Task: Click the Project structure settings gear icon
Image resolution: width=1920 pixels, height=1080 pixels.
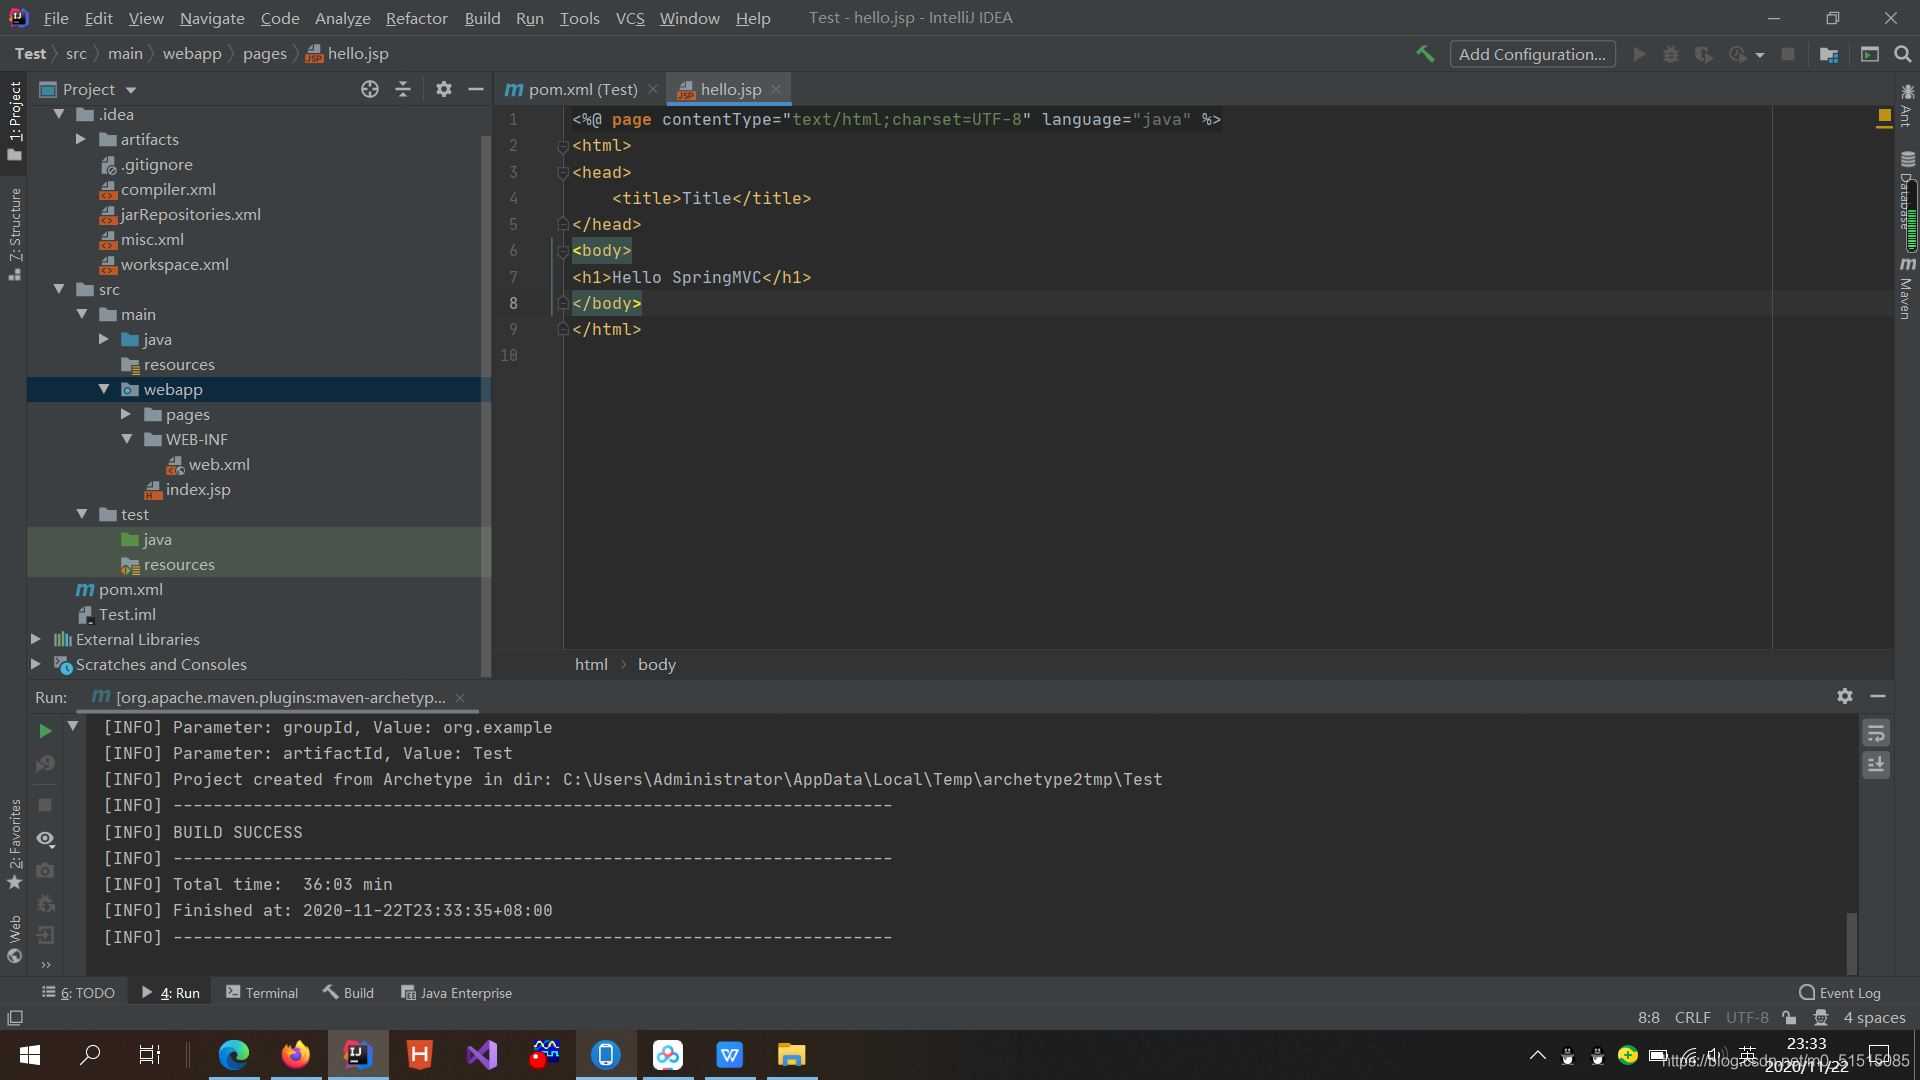Action: tap(443, 88)
